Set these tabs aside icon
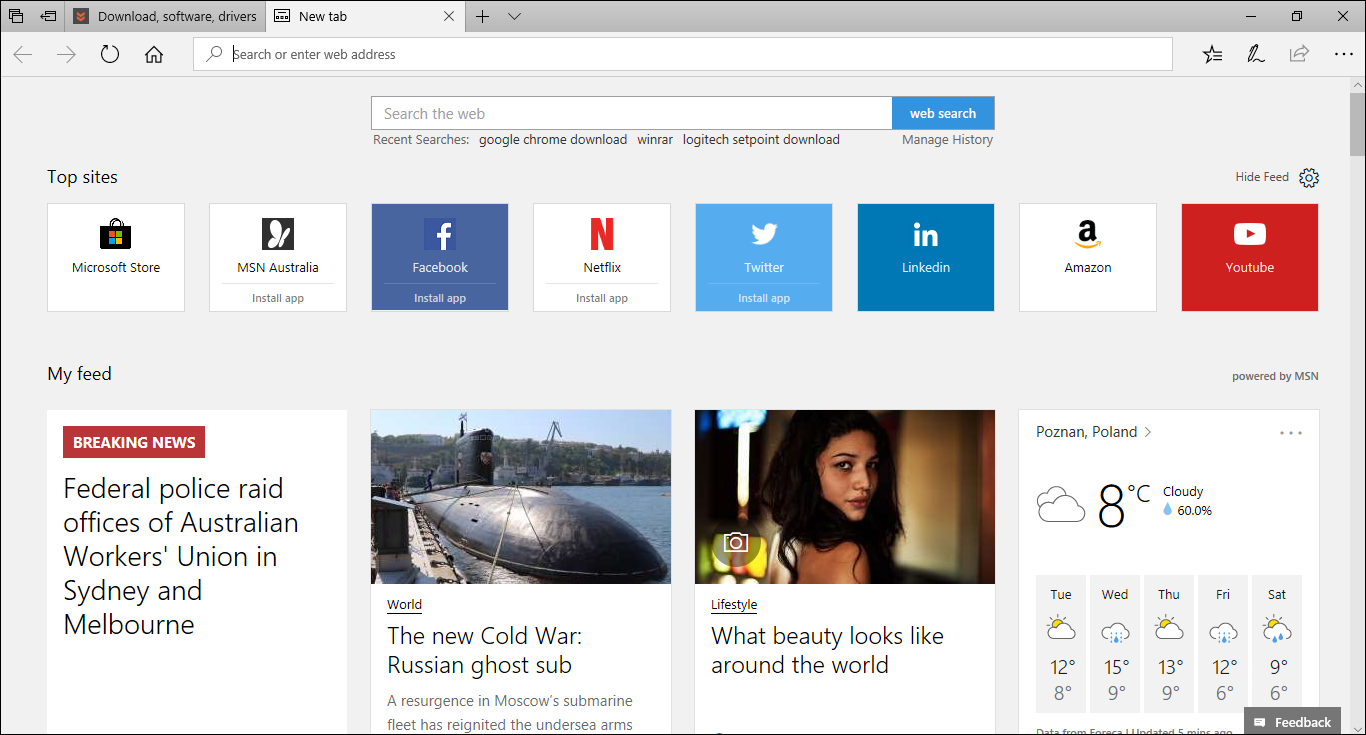Screen dimensions: 1366x735 (48, 16)
